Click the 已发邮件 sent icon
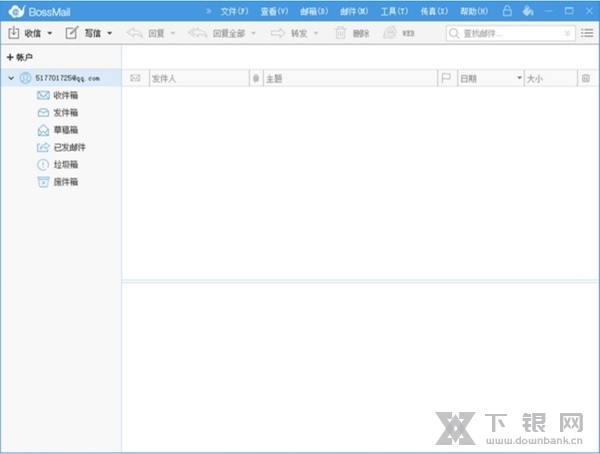600x454 pixels. click(x=43, y=147)
